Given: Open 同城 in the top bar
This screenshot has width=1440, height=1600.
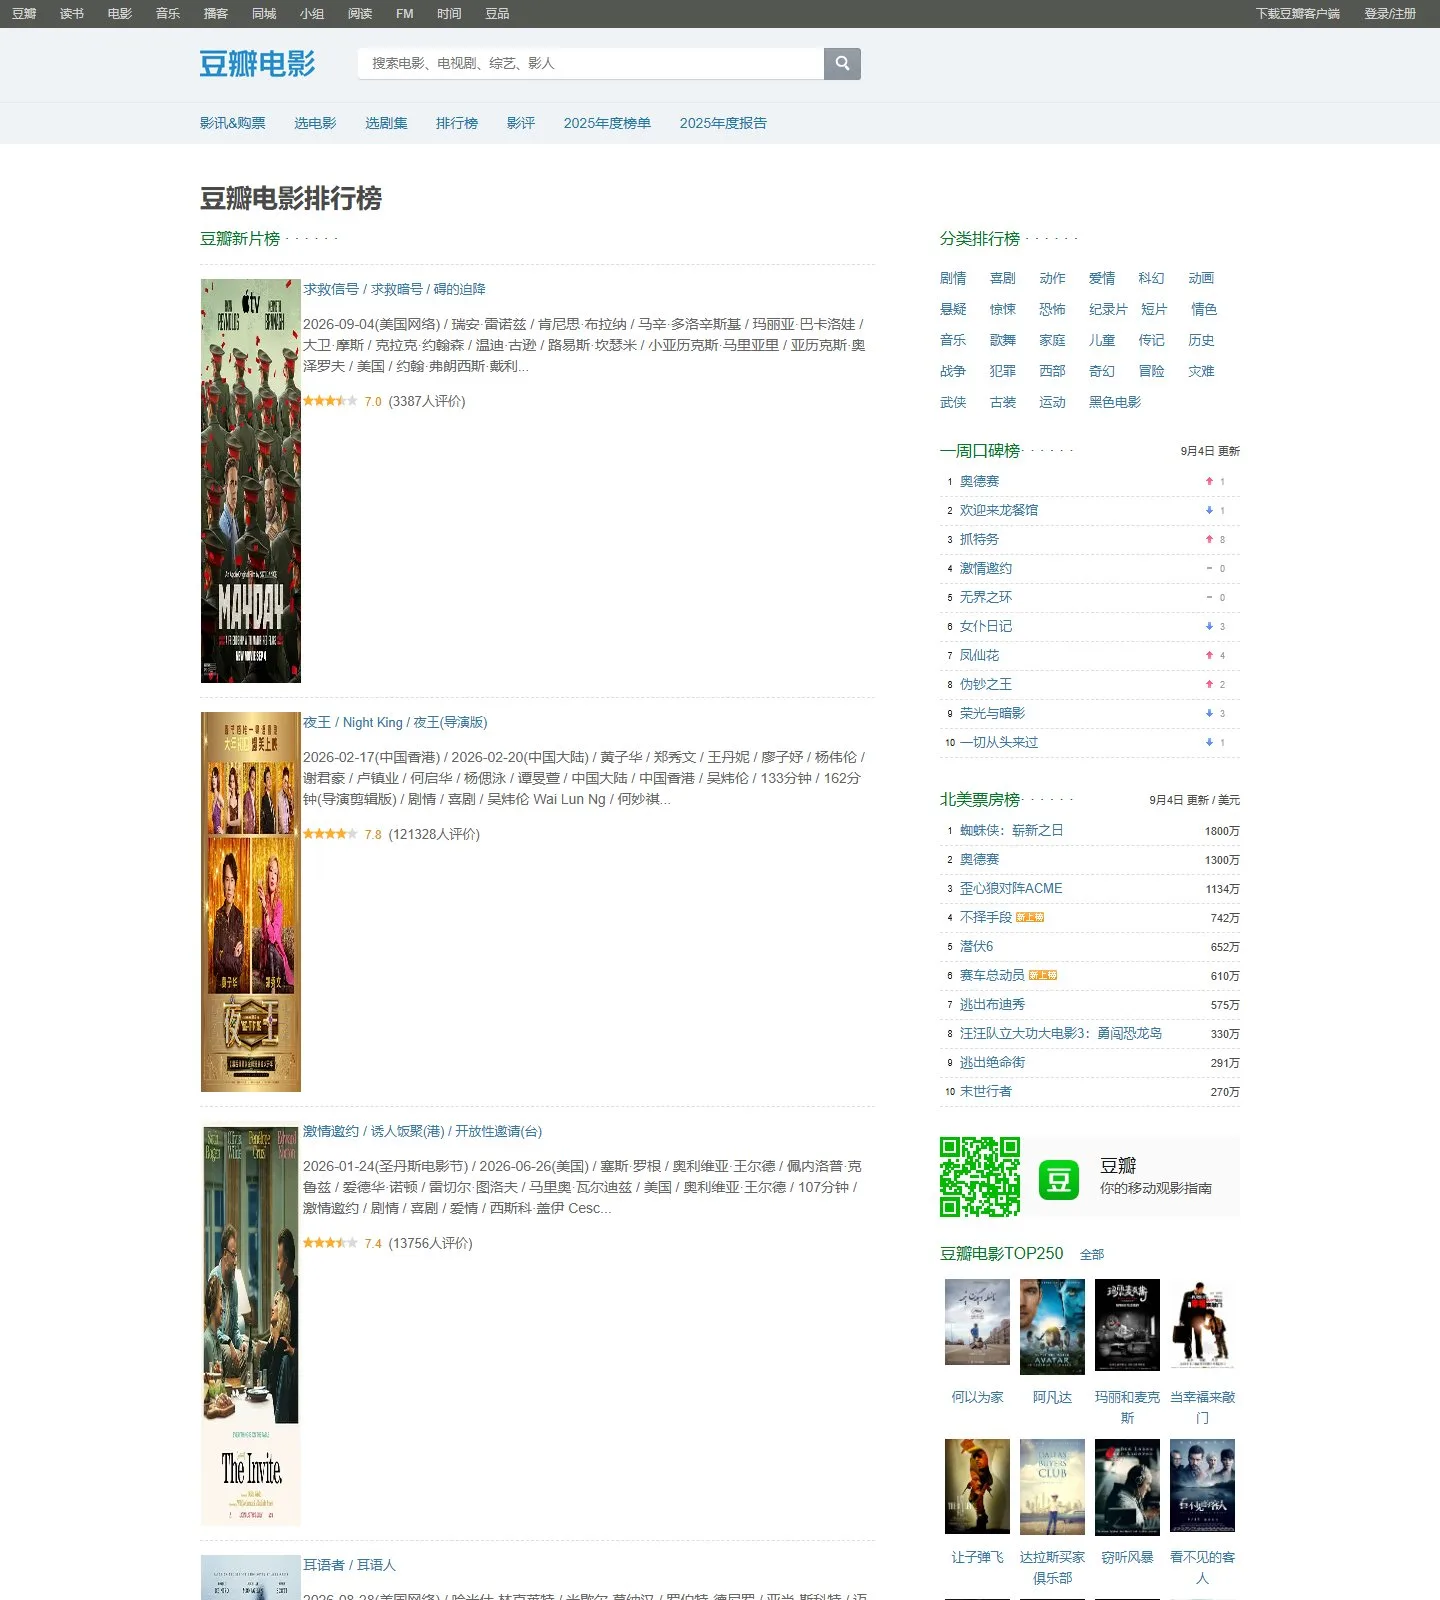Looking at the screenshot, I should coord(264,14).
